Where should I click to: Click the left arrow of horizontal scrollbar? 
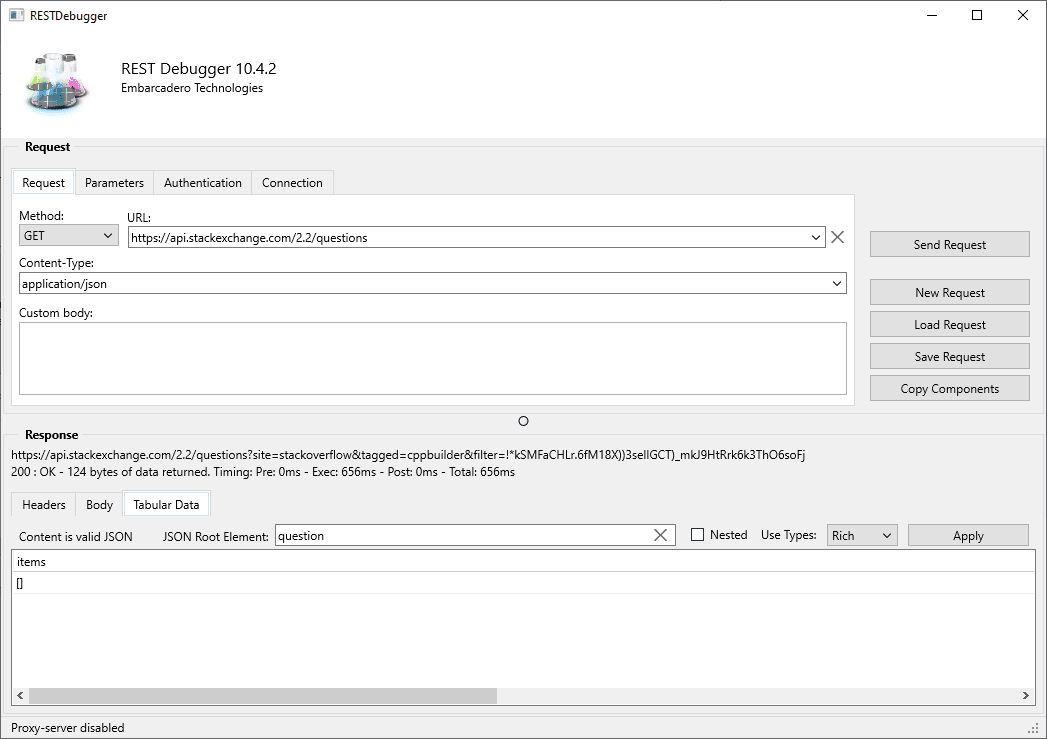click(x=20, y=696)
